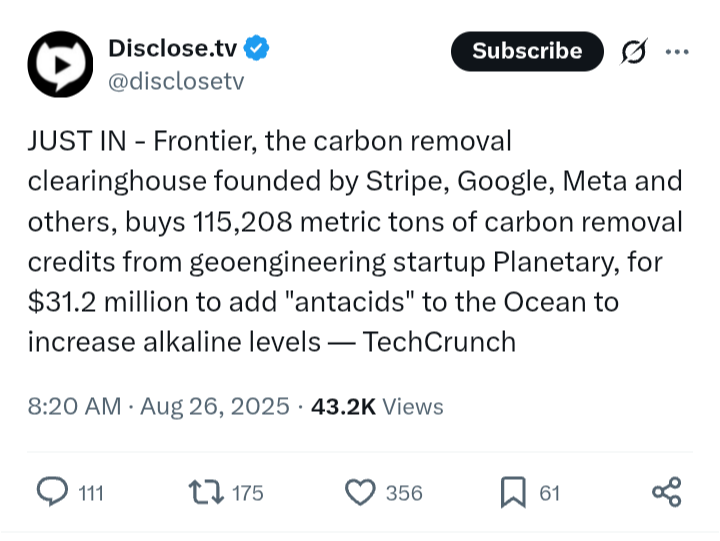Open the 8:20 AM timestamp link
The height and width of the screenshot is (541, 720).
(74, 407)
